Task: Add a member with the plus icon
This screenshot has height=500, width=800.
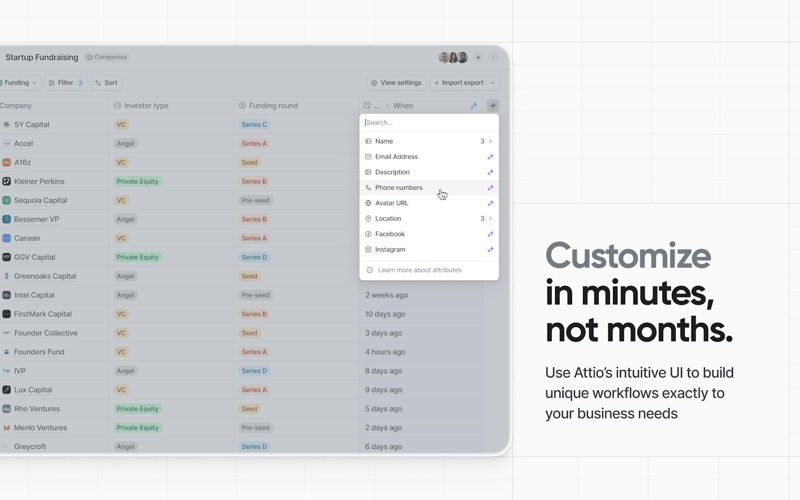Action: coord(478,58)
